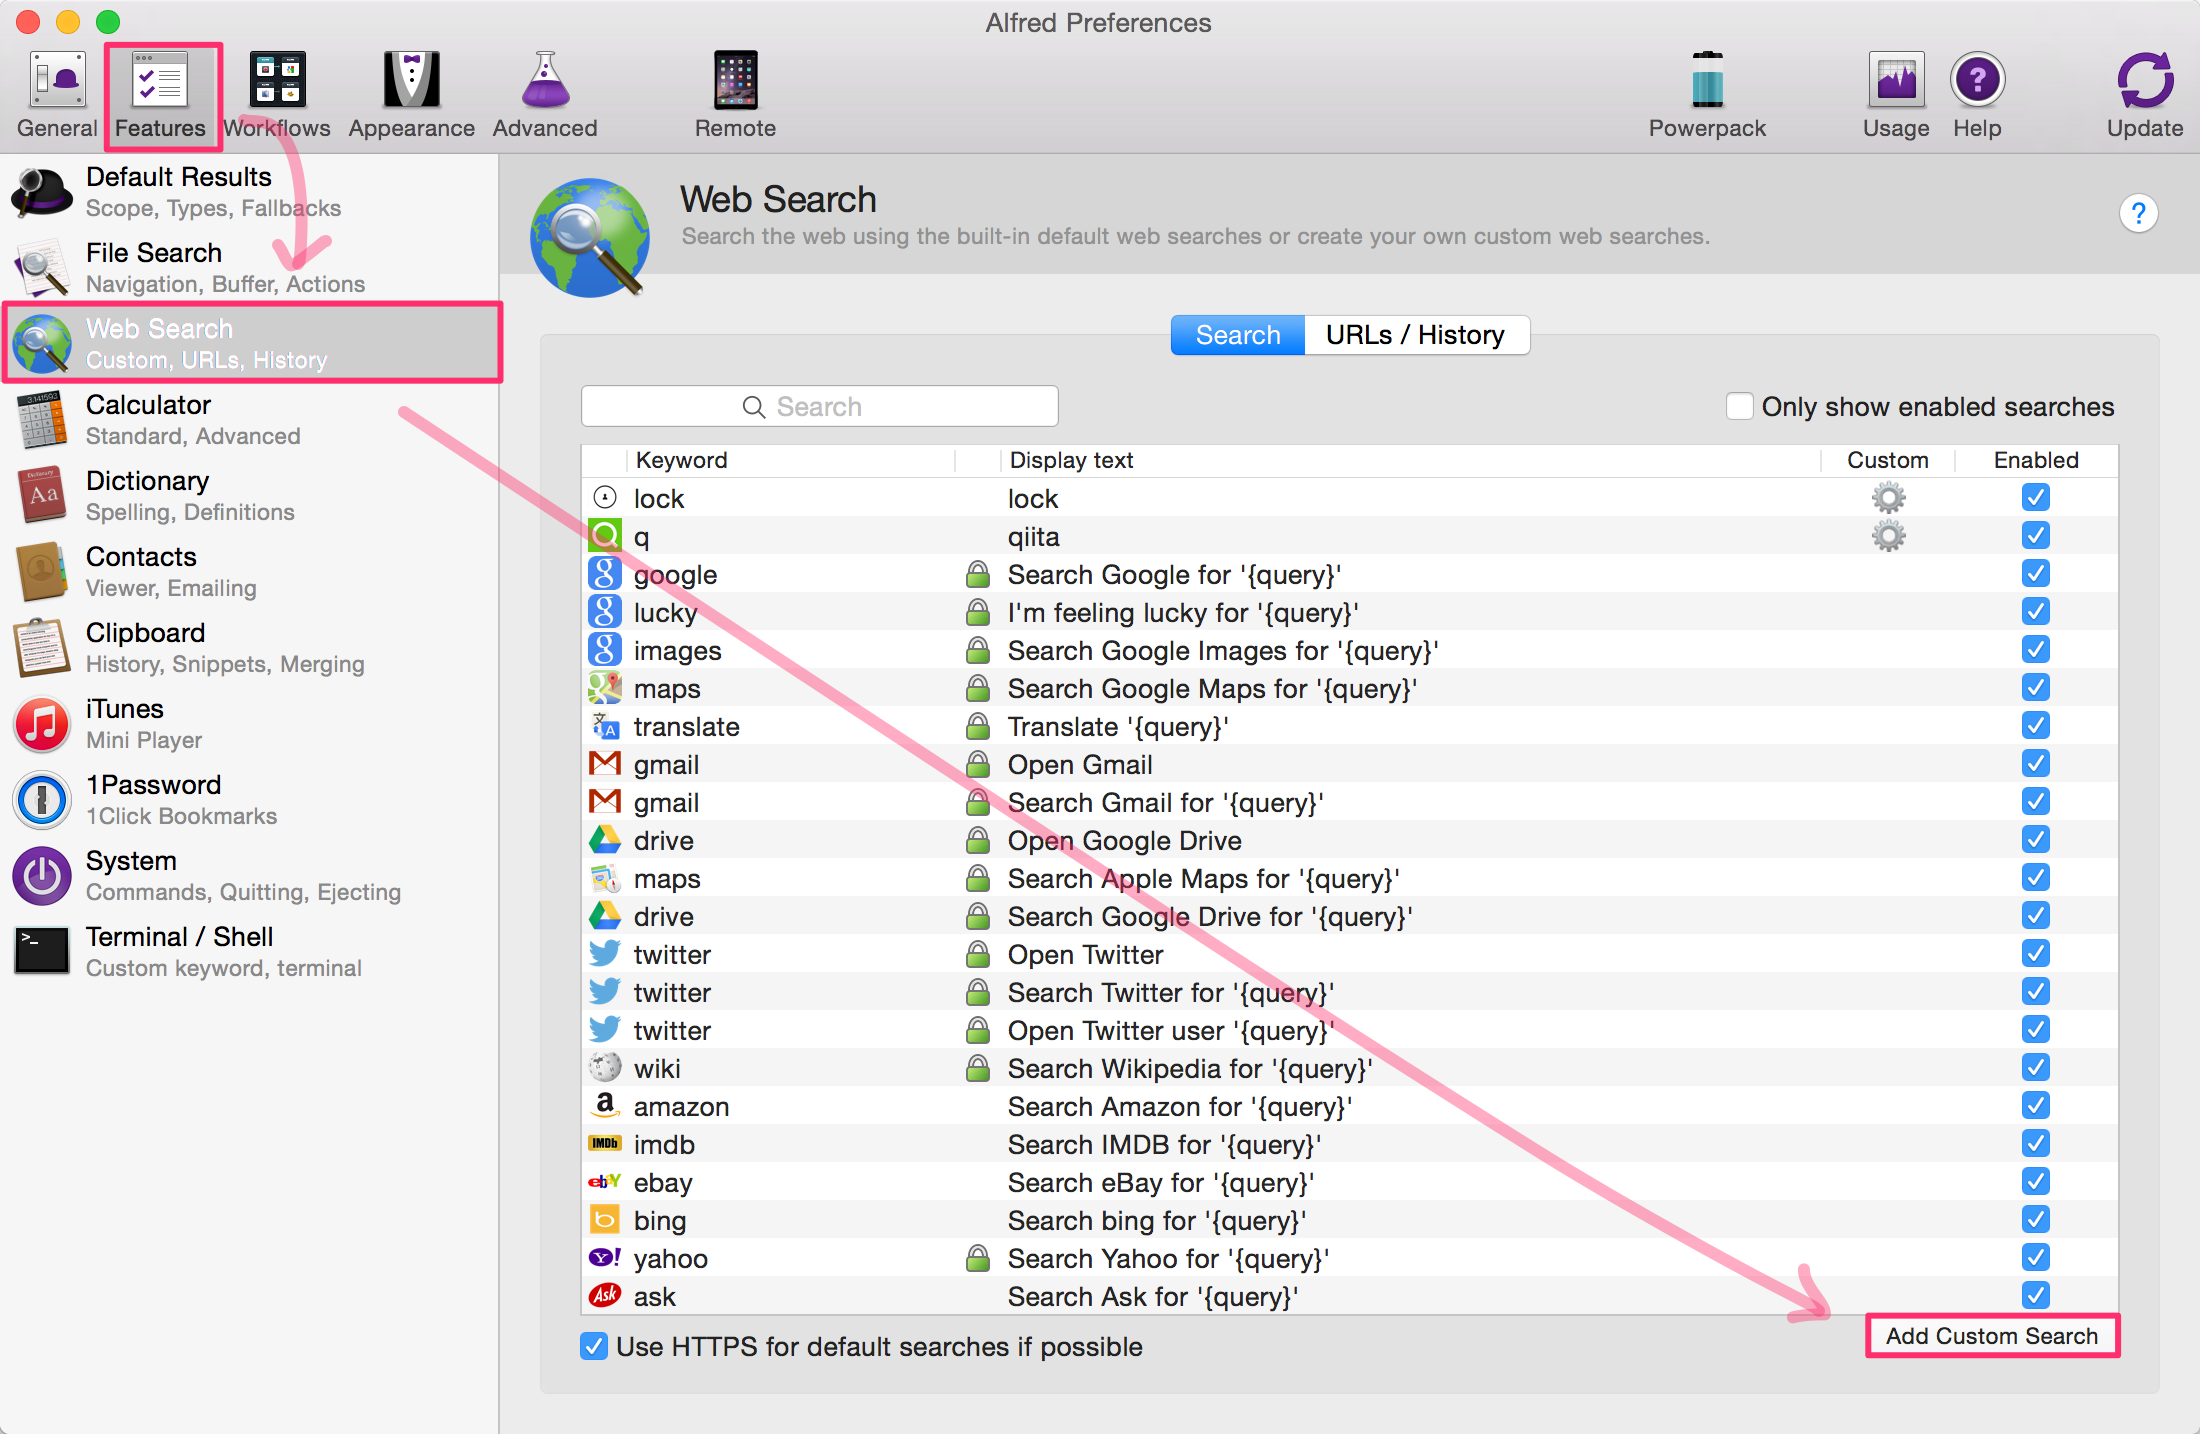This screenshot has height=1434, width=2200.
Task: Select the Search segmented tab
Action: coord(1237,335)
